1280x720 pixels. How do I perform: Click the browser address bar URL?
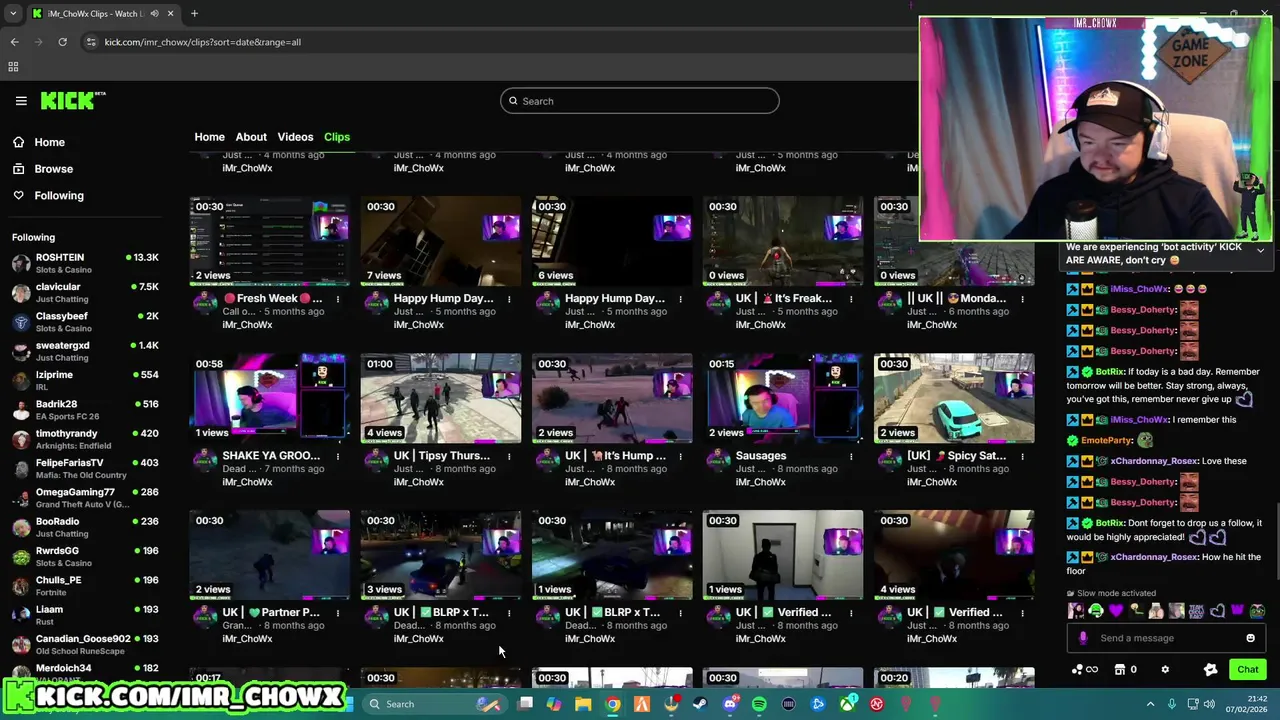tap(202, 42)
